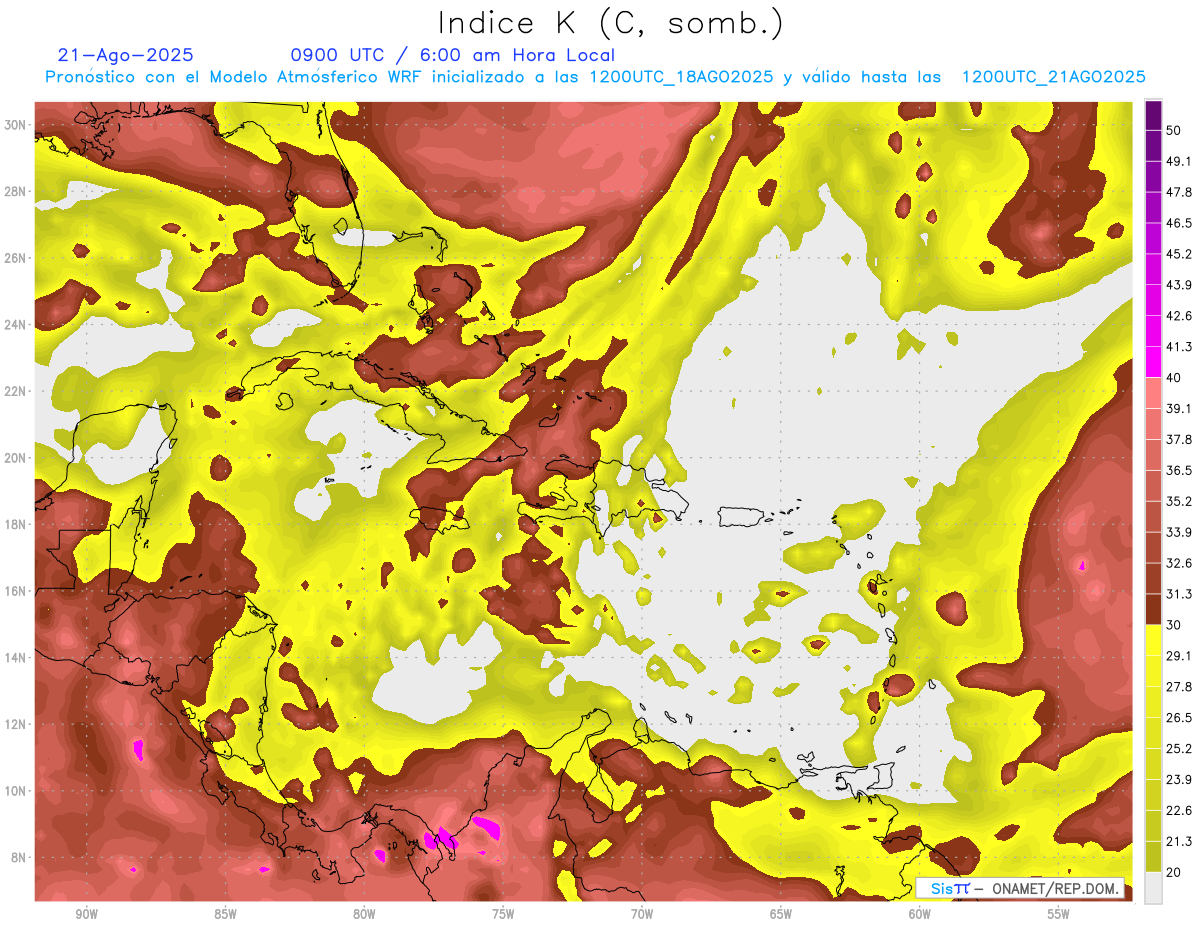Click the latitude label '8N'
The image size is (1200, 927).
17,858
